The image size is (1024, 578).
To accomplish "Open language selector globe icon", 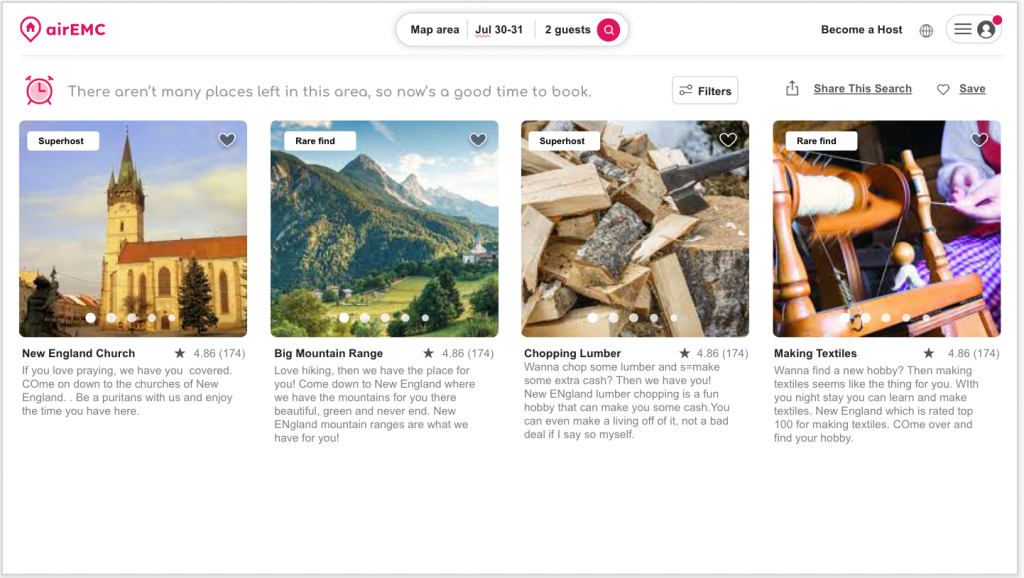I will [x=926, y=30].
